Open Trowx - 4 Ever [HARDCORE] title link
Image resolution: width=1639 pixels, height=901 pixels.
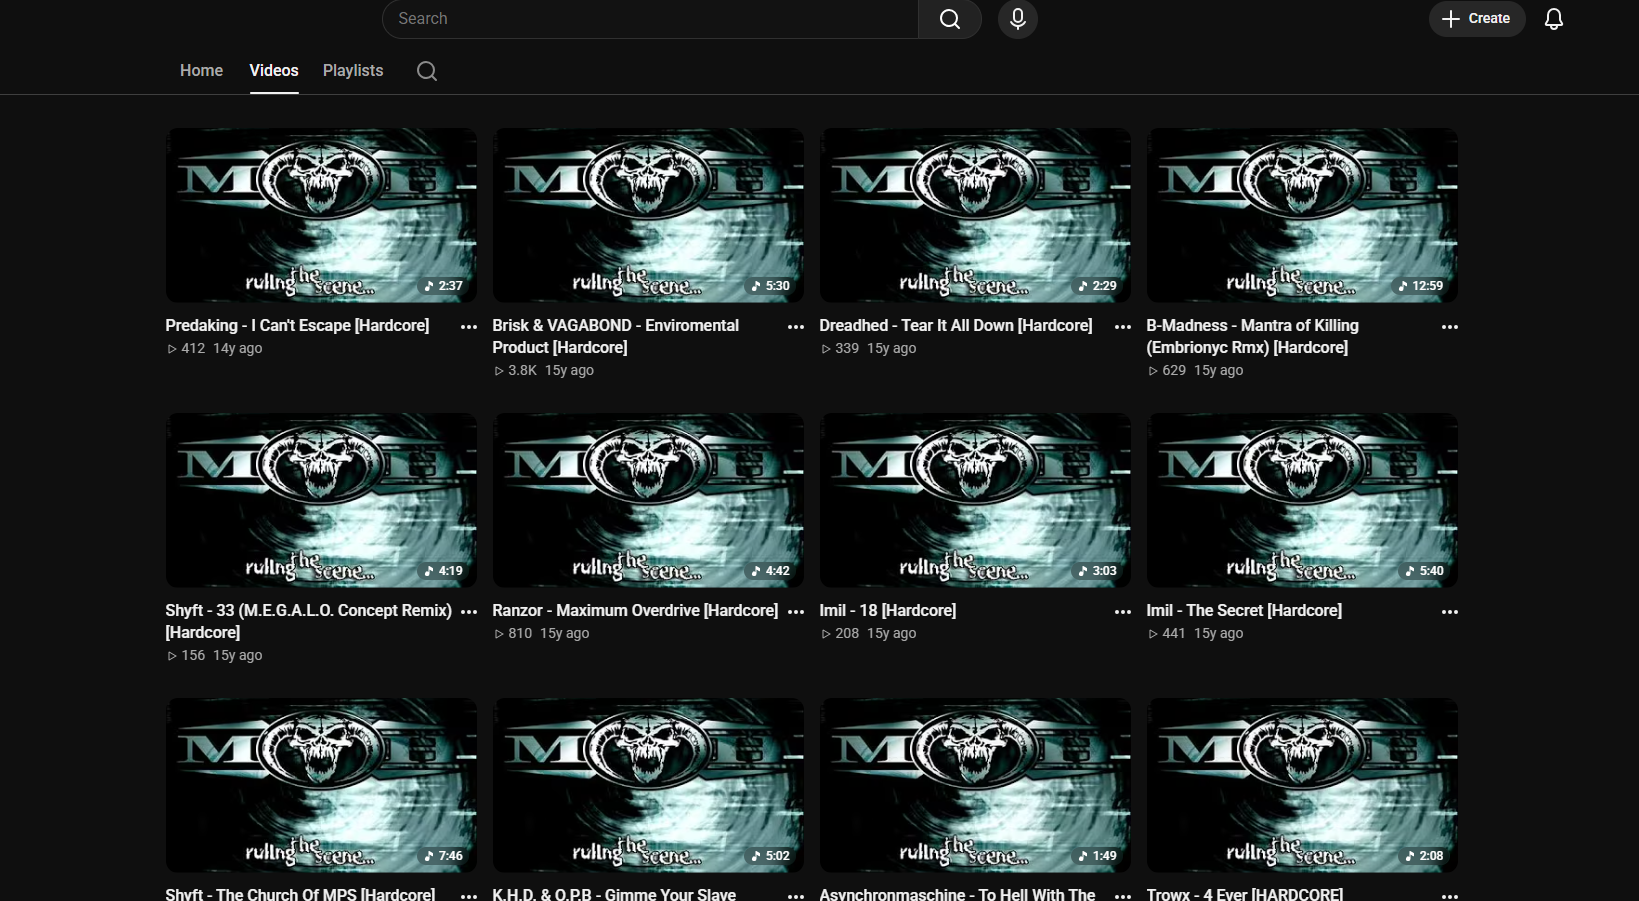tap(1244, 894)
